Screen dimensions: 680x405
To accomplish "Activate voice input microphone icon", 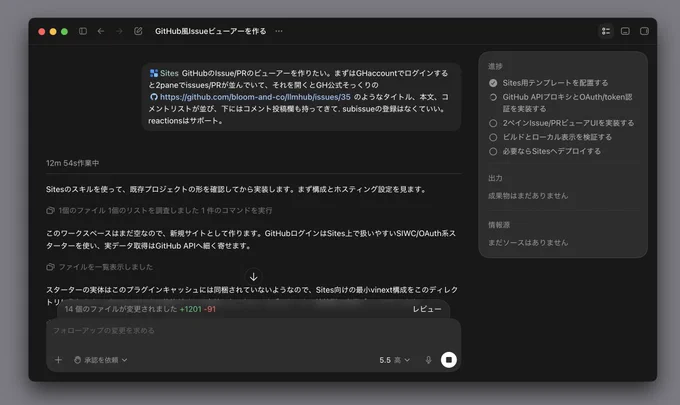I will click(428, 360).
